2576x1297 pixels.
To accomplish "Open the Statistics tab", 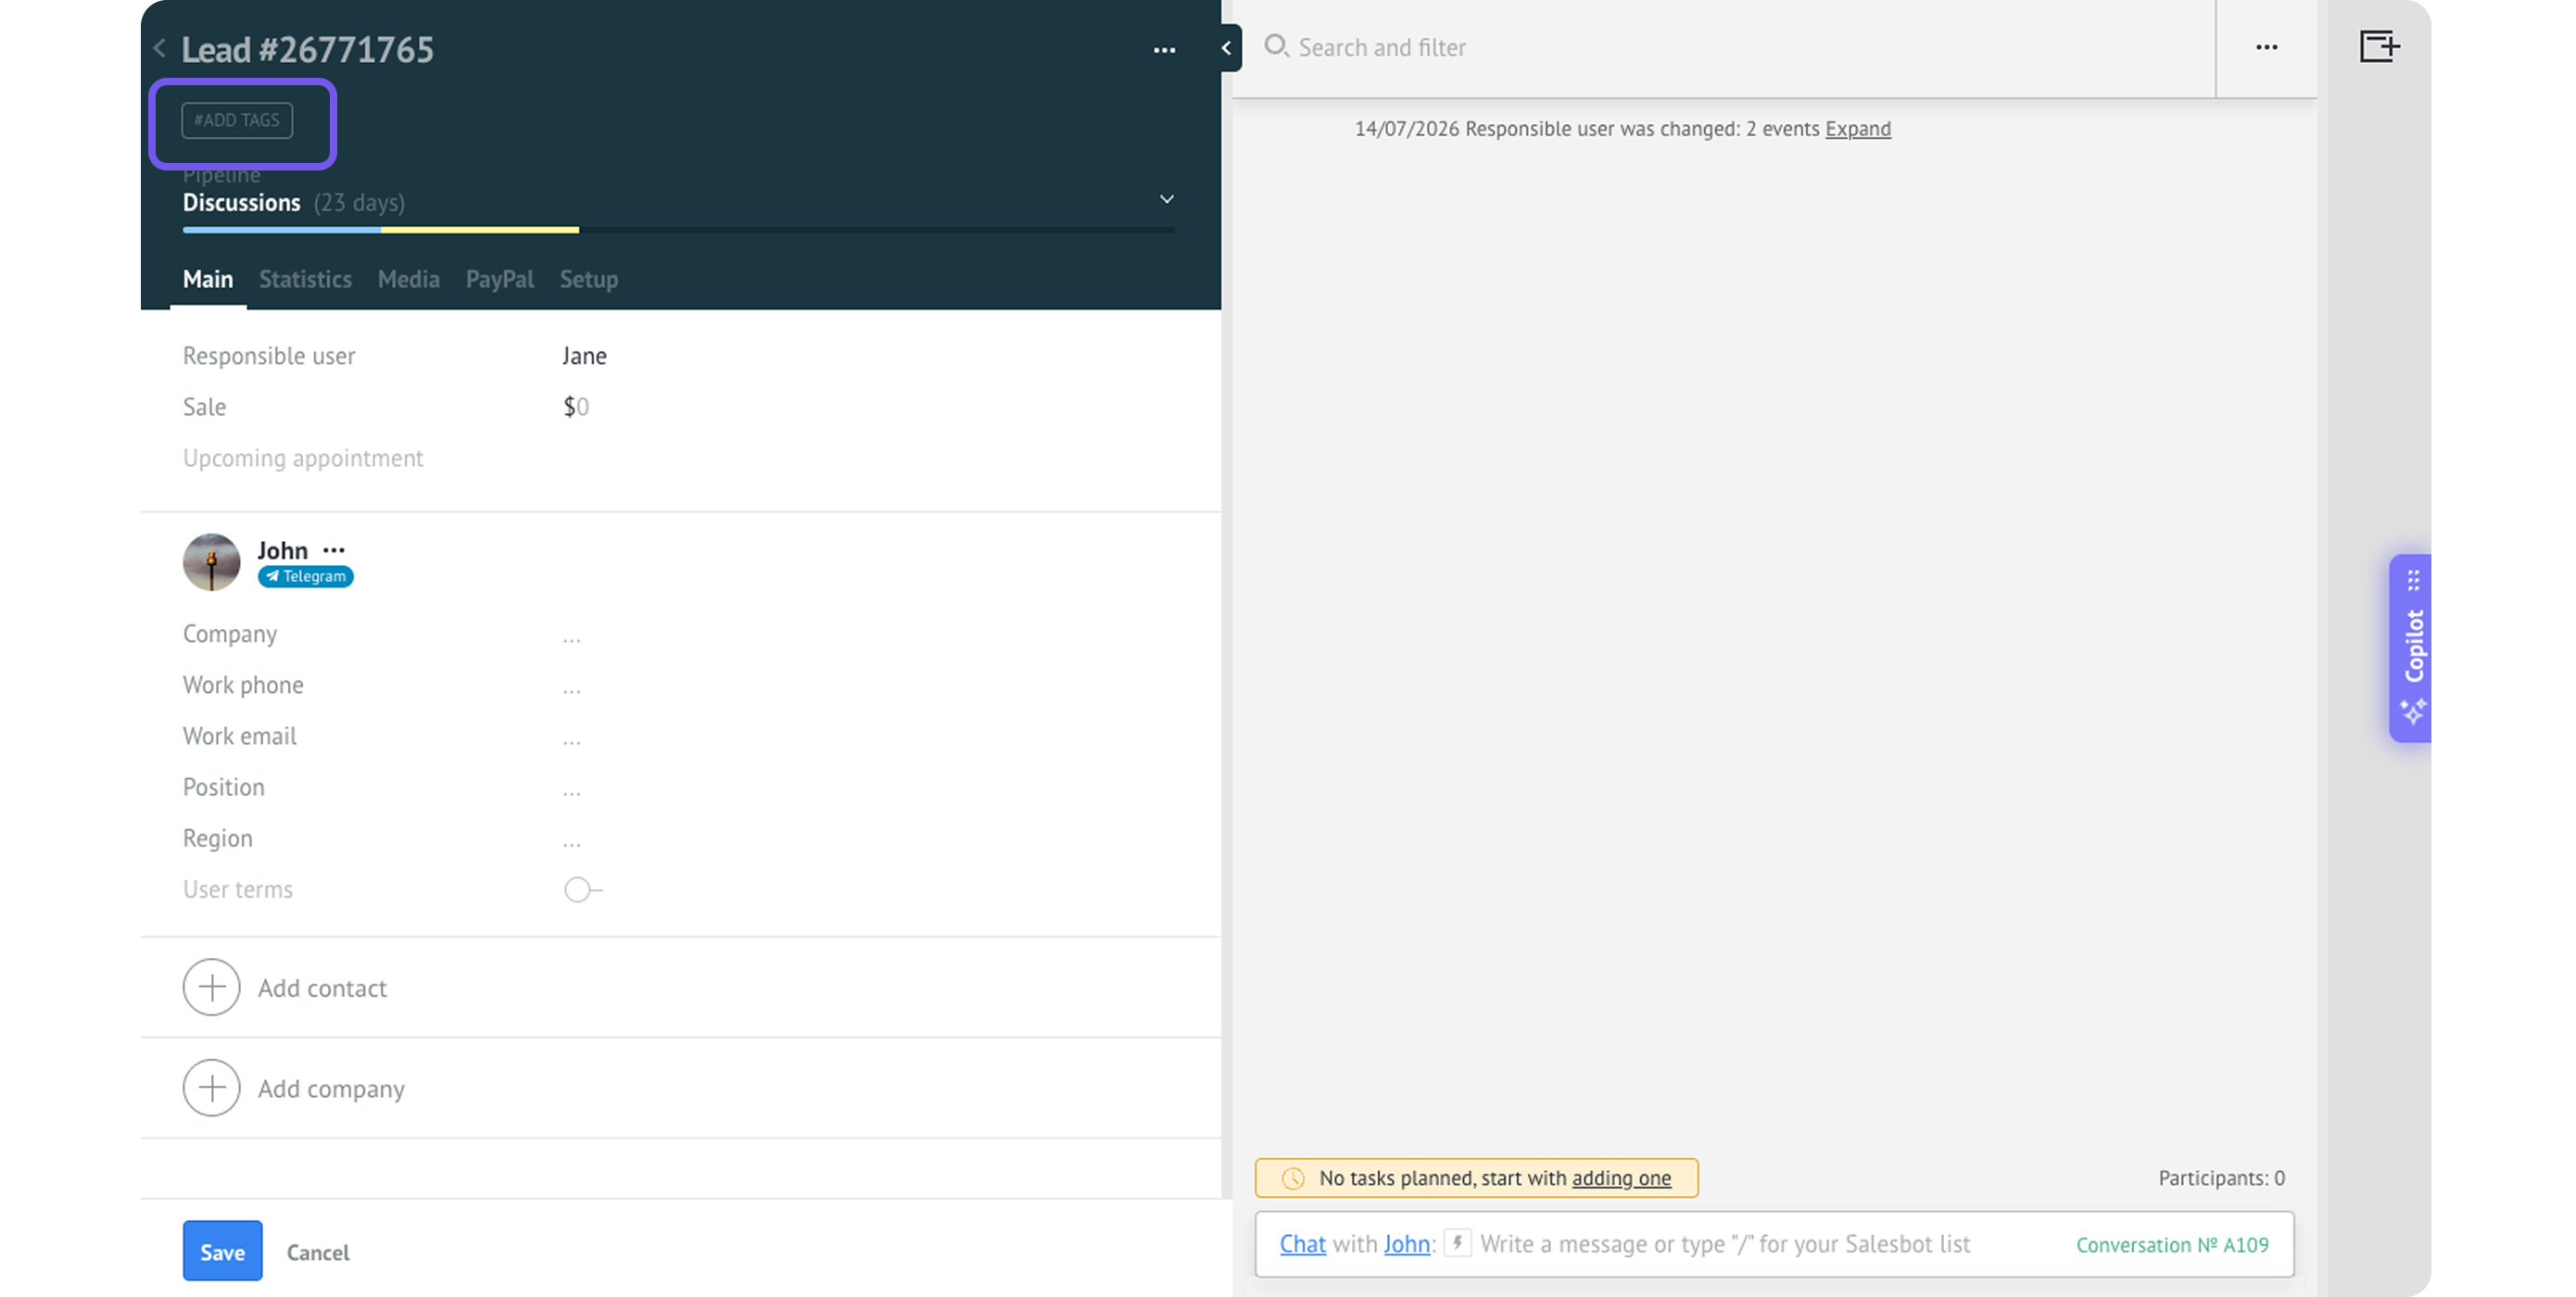I will click(305, 279).
